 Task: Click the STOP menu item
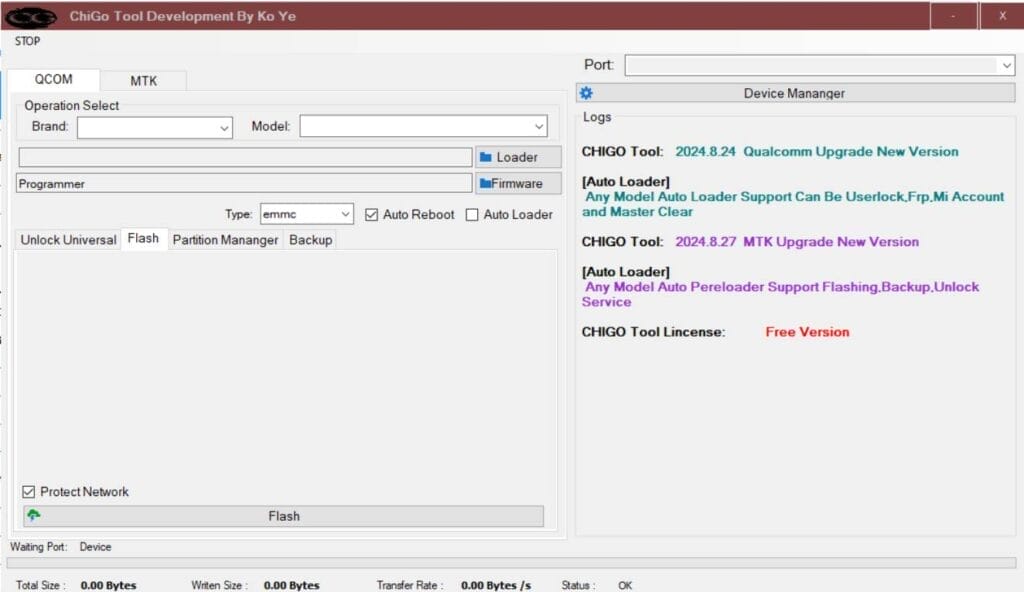(x=28, y=41)
